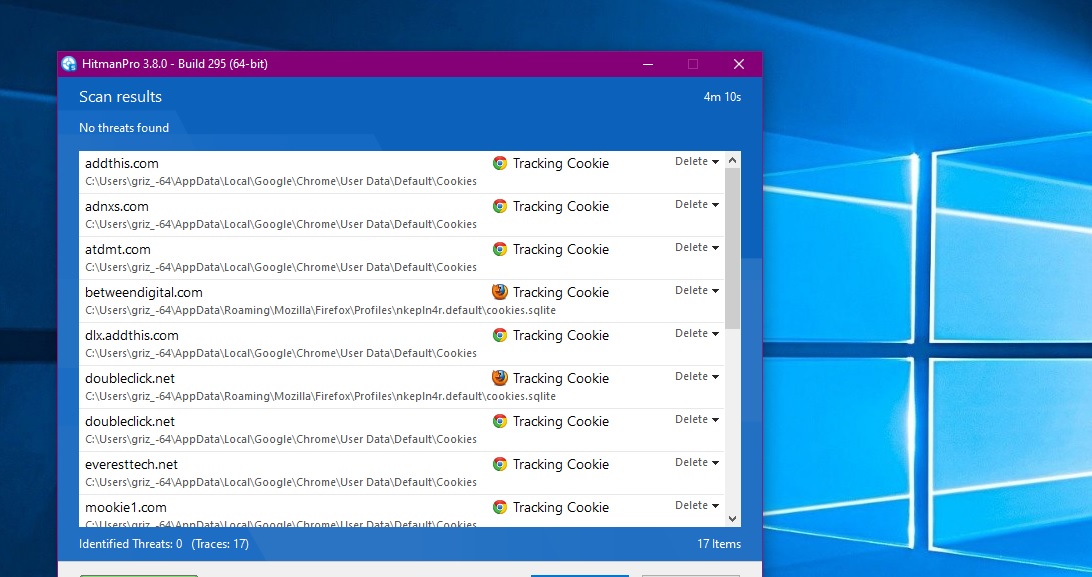
Task: Click the Chrome icon in addthis.com row
Action: coord(499,163)
